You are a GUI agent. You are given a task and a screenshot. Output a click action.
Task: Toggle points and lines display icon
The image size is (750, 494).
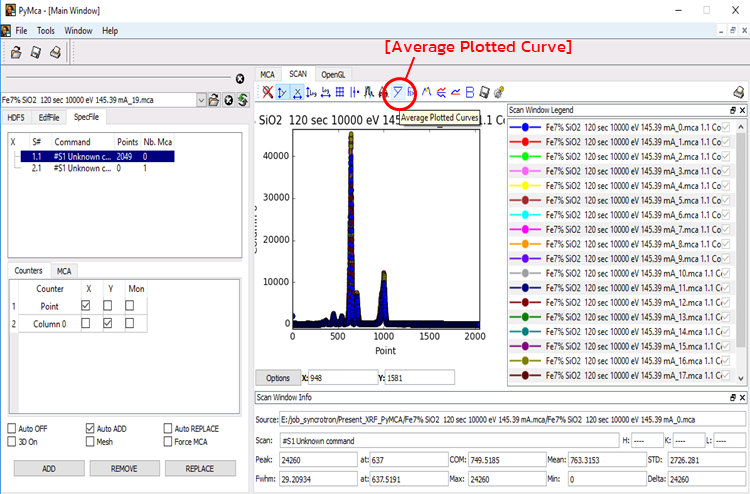(354, 92)
